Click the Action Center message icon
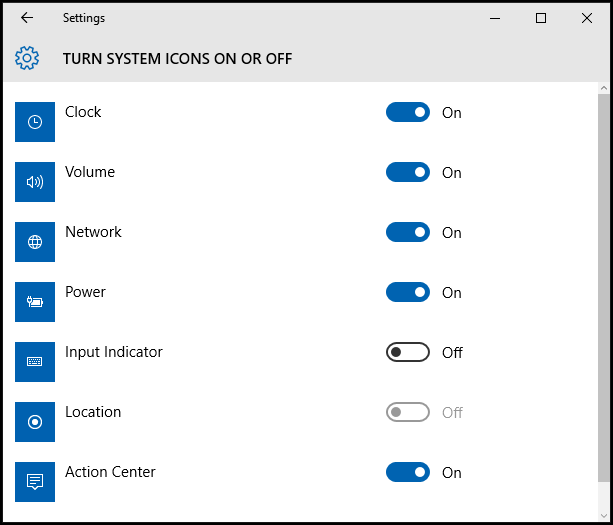This screenshot has width=613, height=525. coord(35,482)
